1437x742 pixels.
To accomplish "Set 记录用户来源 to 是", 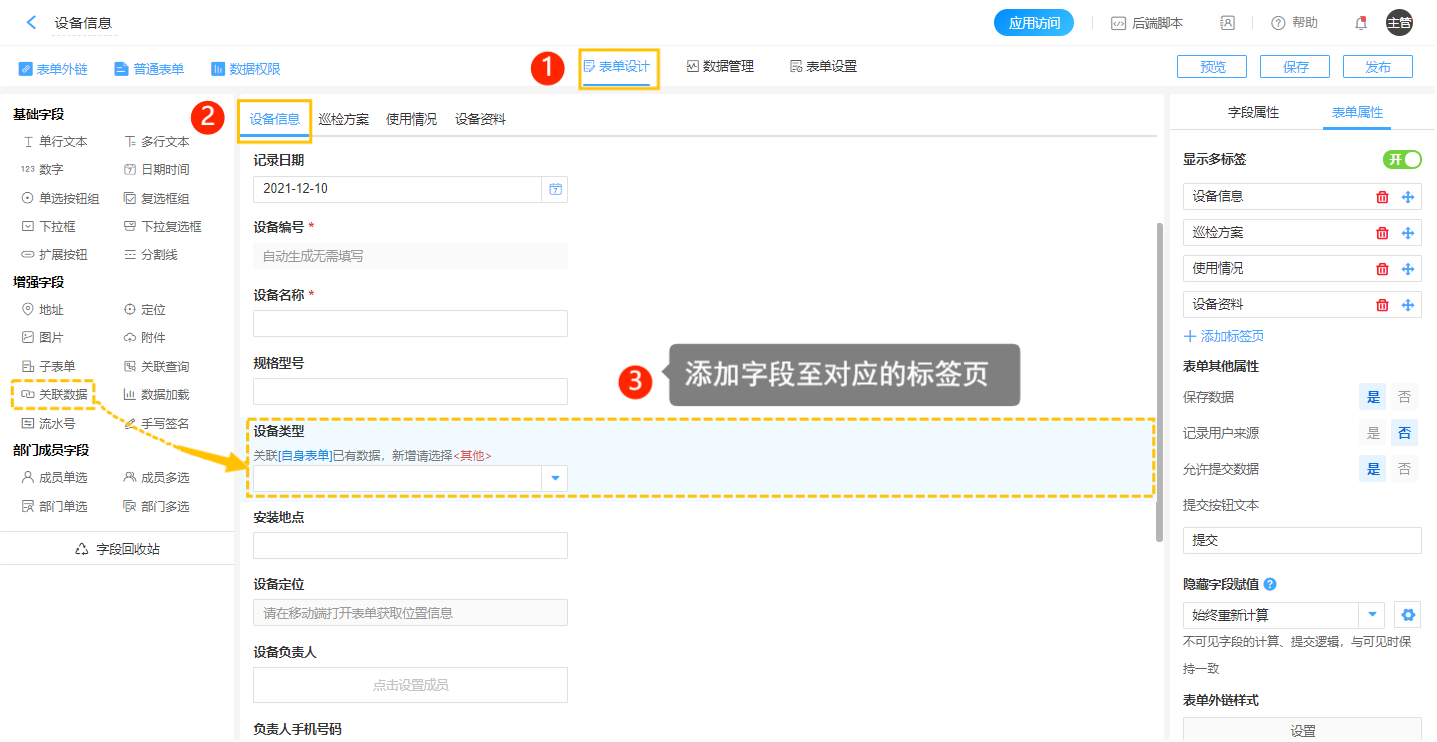I will 1373,433.
